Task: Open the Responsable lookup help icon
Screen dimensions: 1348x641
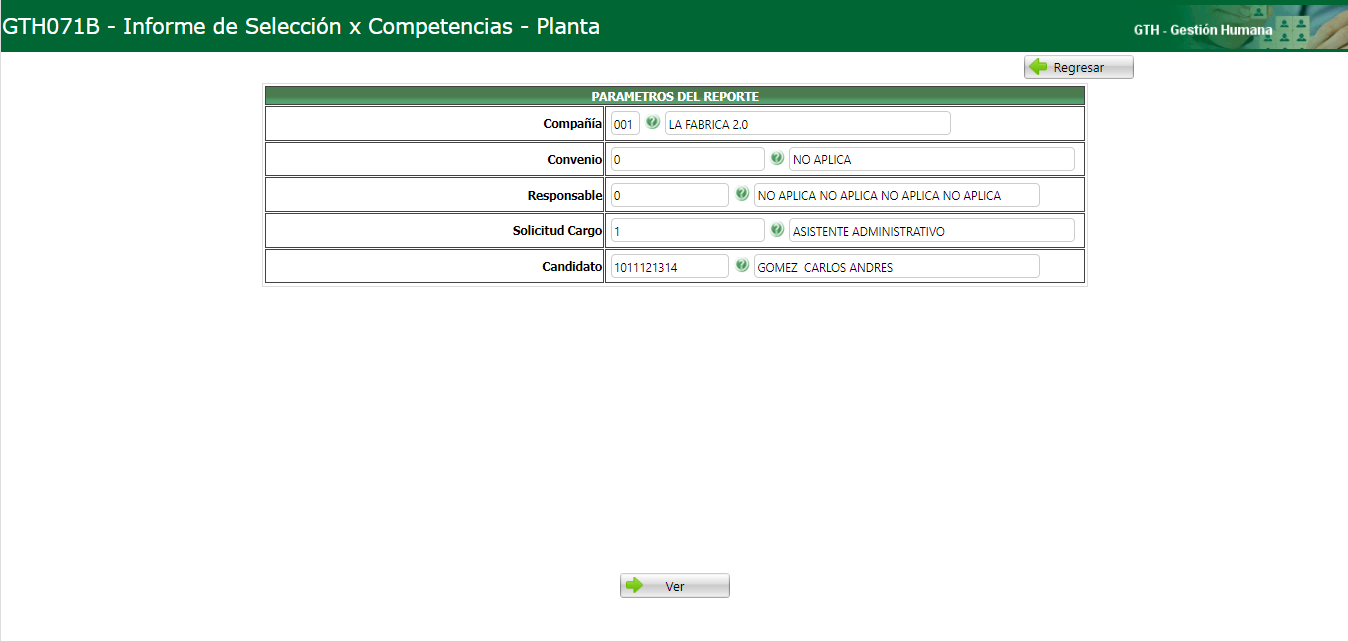Action: pos(741,194)
